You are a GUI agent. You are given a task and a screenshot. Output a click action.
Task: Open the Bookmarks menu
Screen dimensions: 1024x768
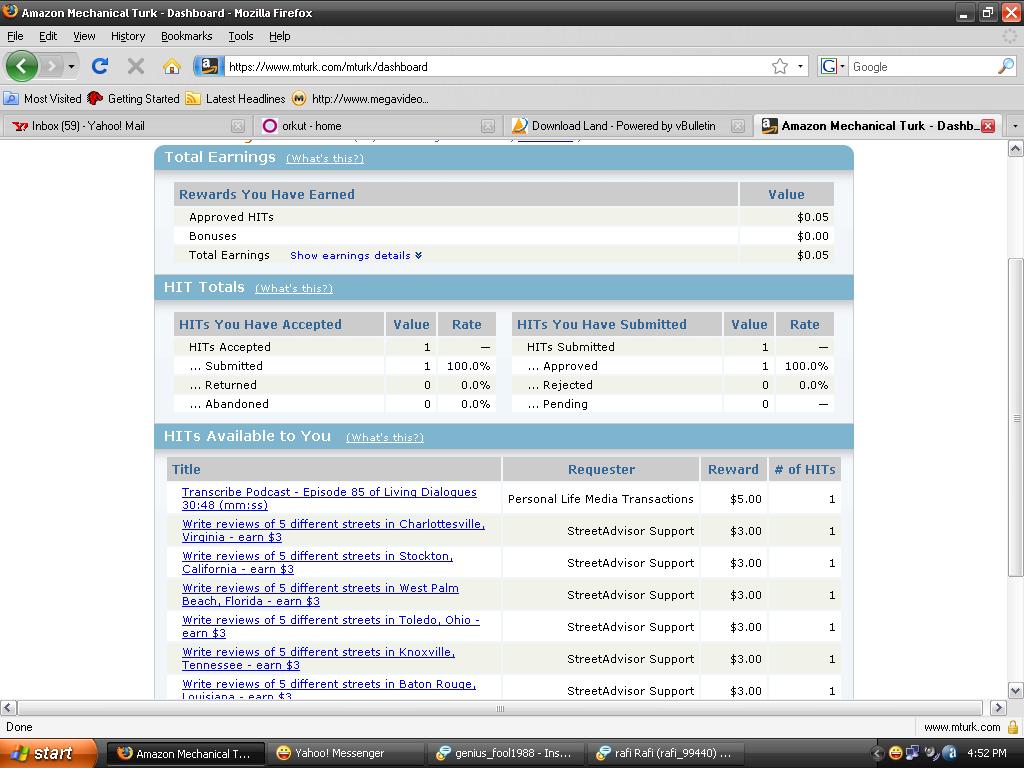(x=187, y=36)
